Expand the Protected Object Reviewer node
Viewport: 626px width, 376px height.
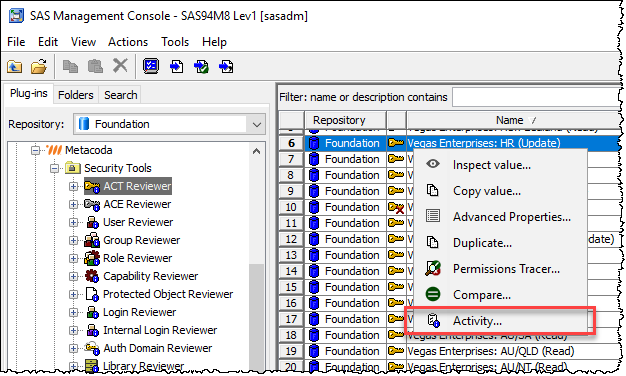pos(73,294)
